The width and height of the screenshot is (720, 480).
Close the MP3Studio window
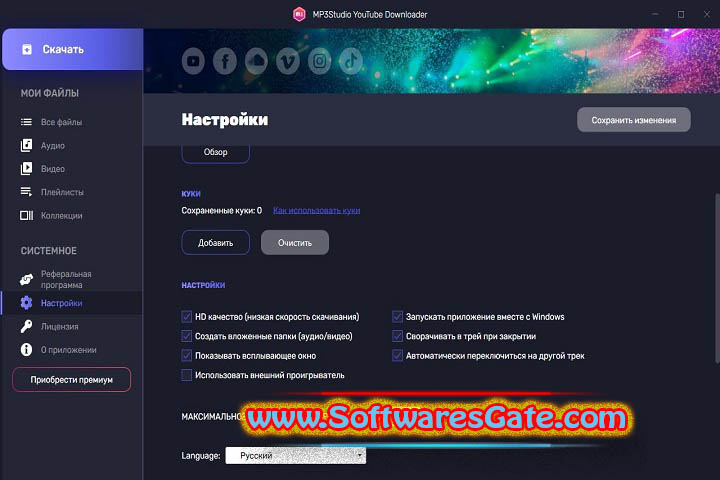pyautogui.click(x=707, y=14)
